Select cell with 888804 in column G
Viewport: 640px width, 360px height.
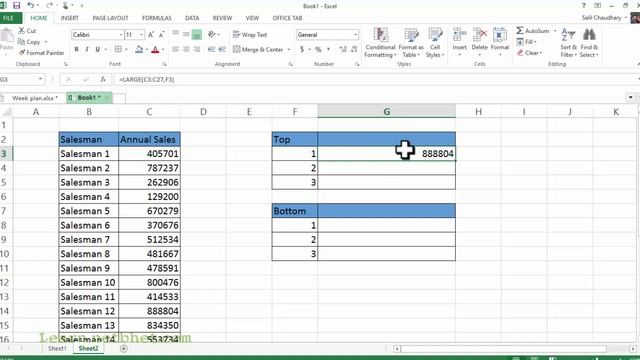(x=387, y=154)
